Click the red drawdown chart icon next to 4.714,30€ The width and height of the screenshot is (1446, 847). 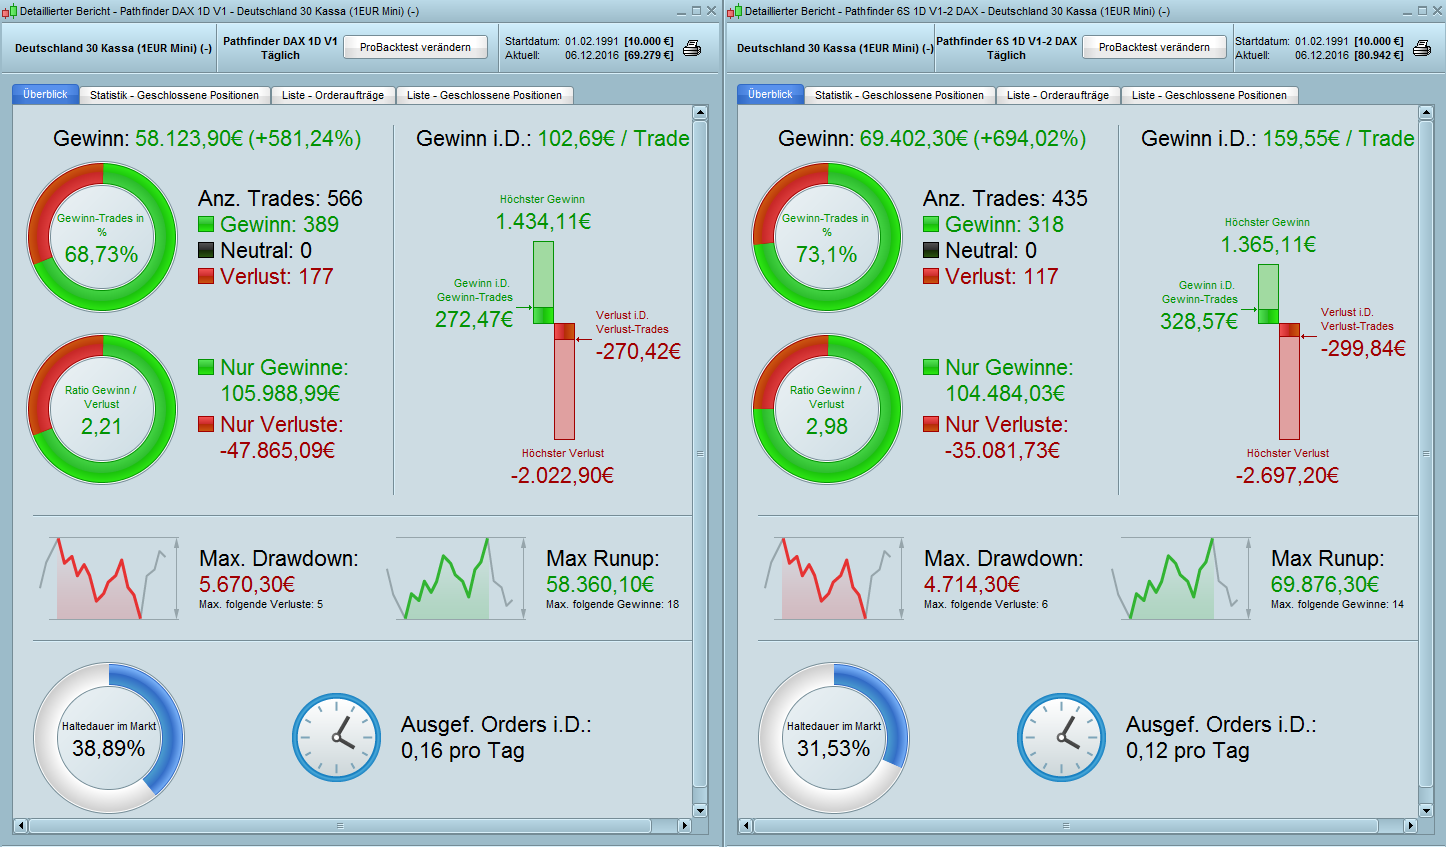[835, 578]
